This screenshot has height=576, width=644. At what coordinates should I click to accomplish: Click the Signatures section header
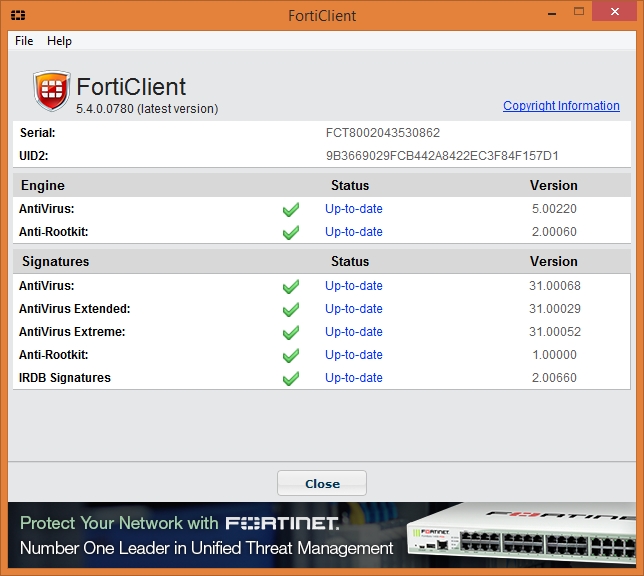(55, 261)
